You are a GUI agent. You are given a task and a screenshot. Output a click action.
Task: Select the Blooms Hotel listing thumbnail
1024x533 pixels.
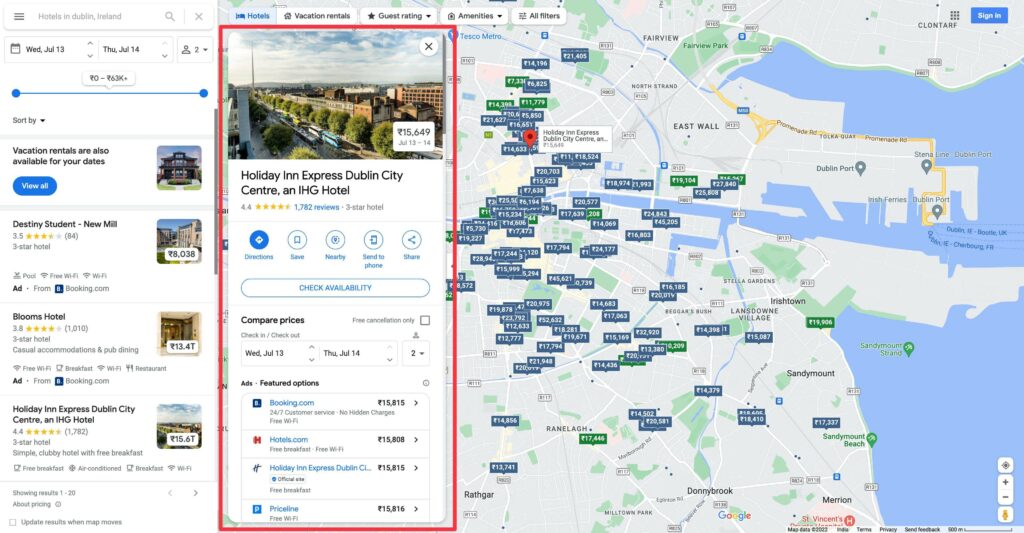point(179,334)
